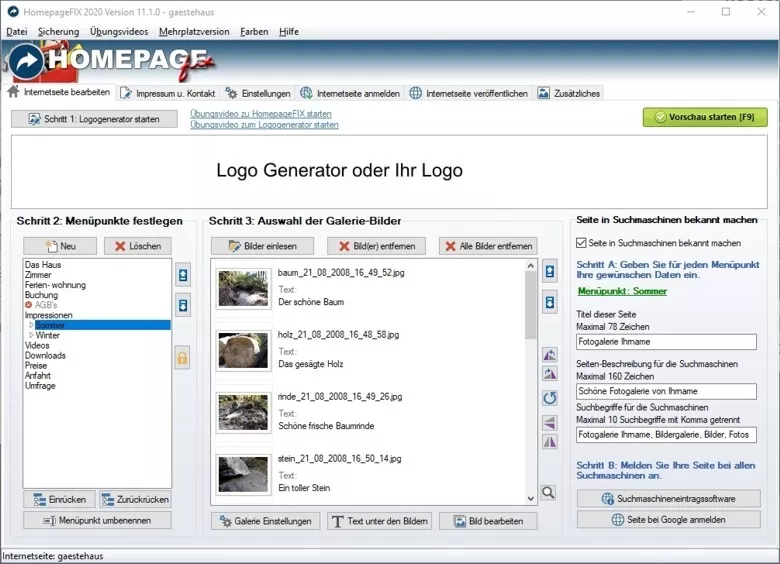Screen dimensions: 780x564
Task: Rotate image clockwise with the lower rotate icon
Action: point(550,374)
